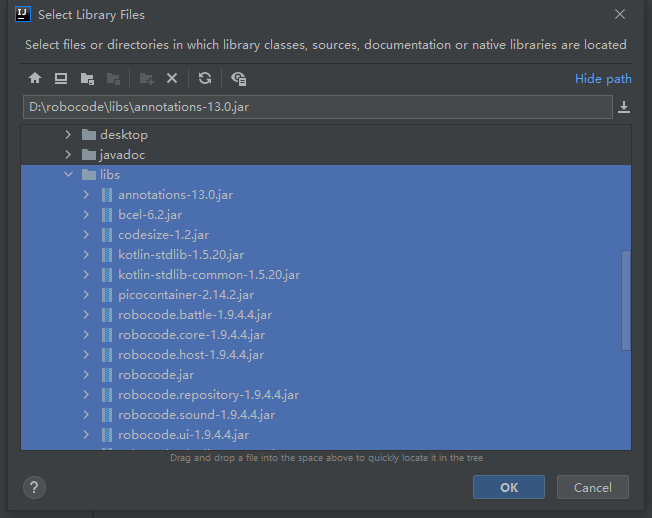Click the jar icon beside codesize-1.2.jar
This screenshot has height=518, width=652.
pos(107,234)
